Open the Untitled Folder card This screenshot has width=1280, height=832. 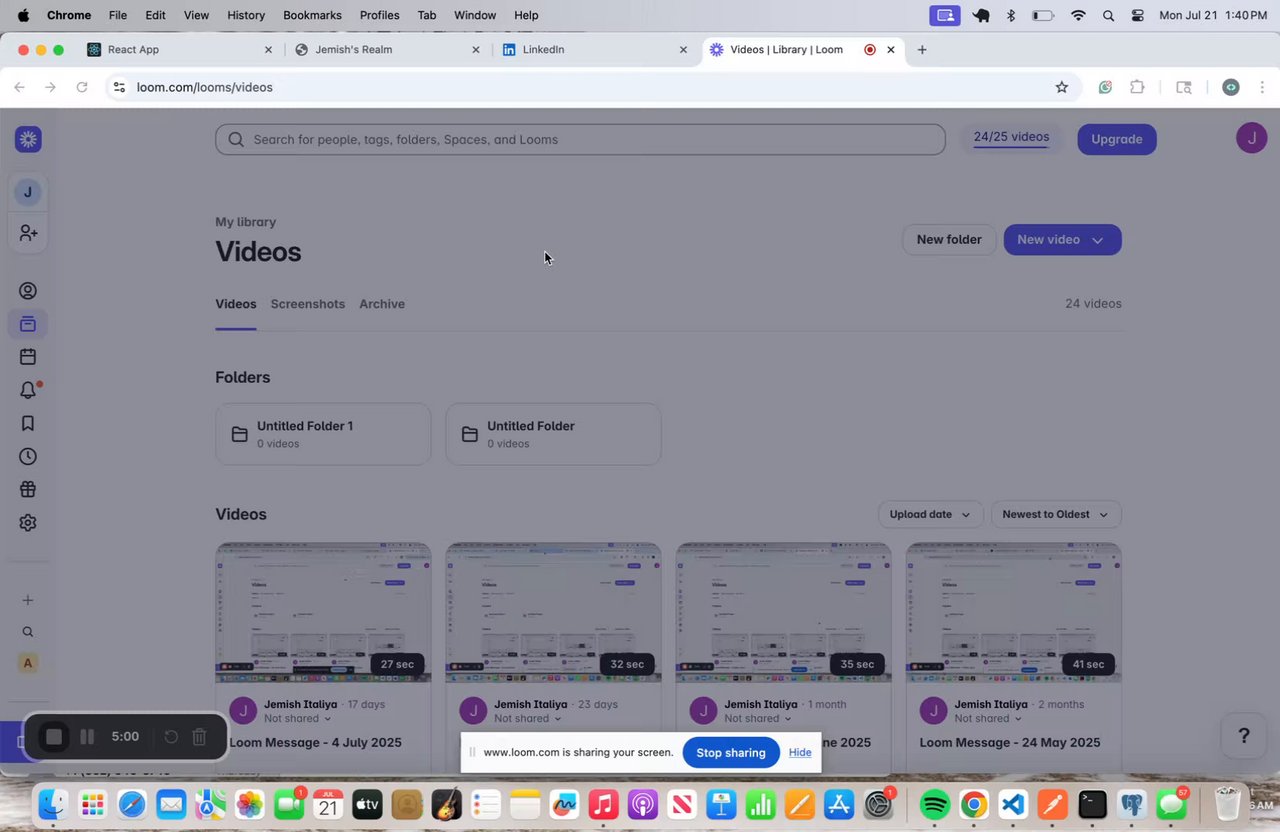[553, 434]
